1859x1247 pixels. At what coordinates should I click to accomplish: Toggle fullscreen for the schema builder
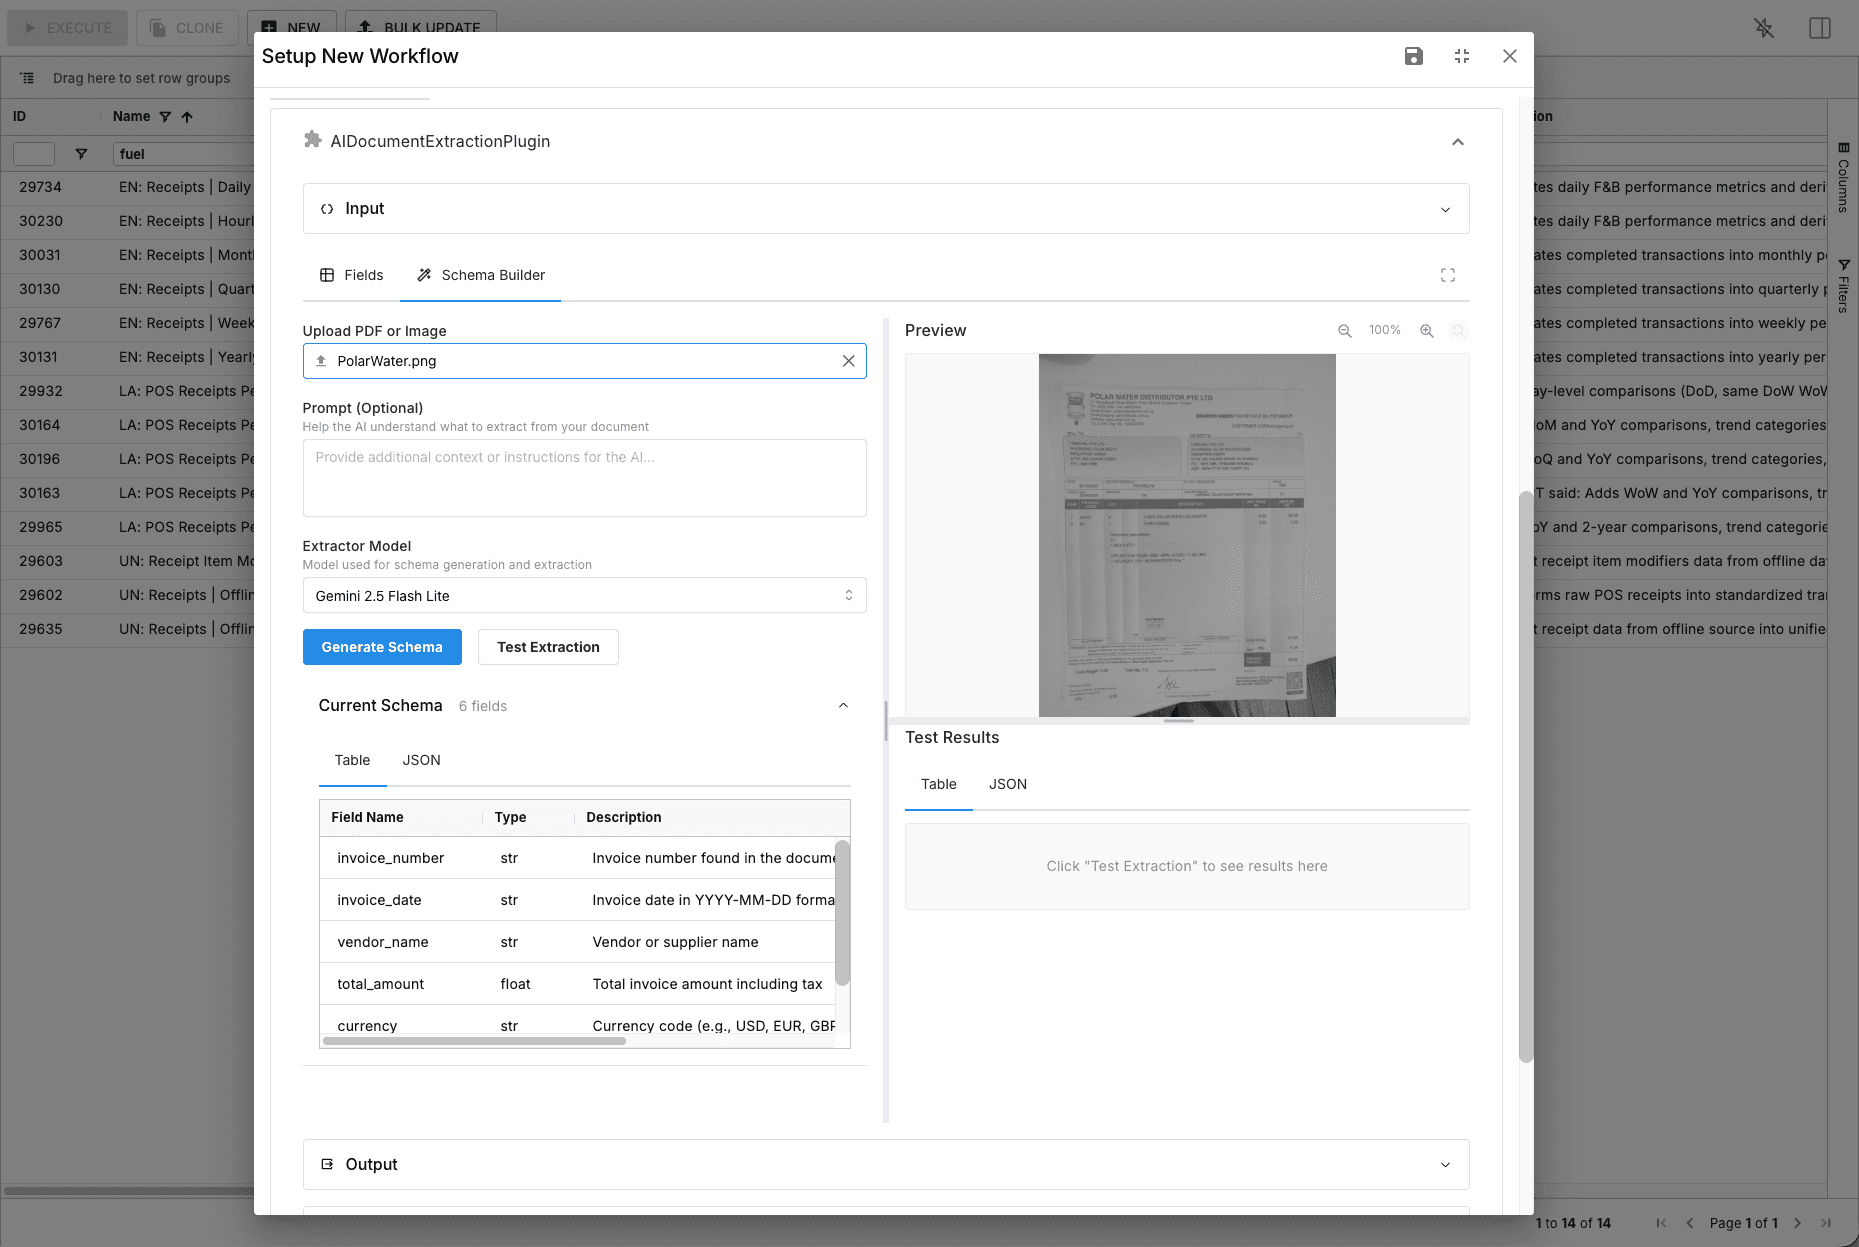[1447, 275]
